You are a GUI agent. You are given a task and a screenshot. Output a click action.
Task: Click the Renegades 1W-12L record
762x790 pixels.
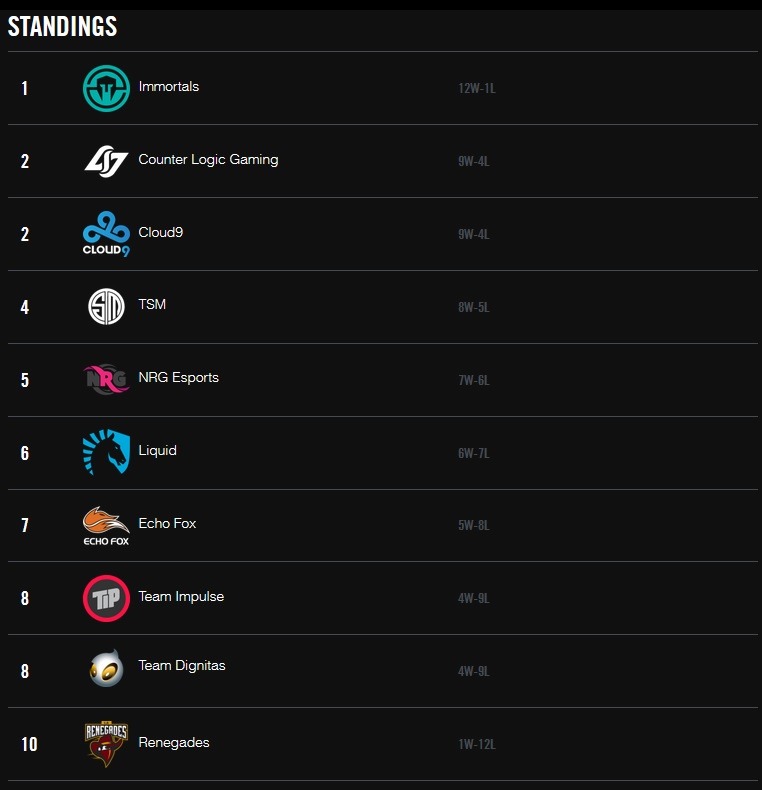coord(477,745)
